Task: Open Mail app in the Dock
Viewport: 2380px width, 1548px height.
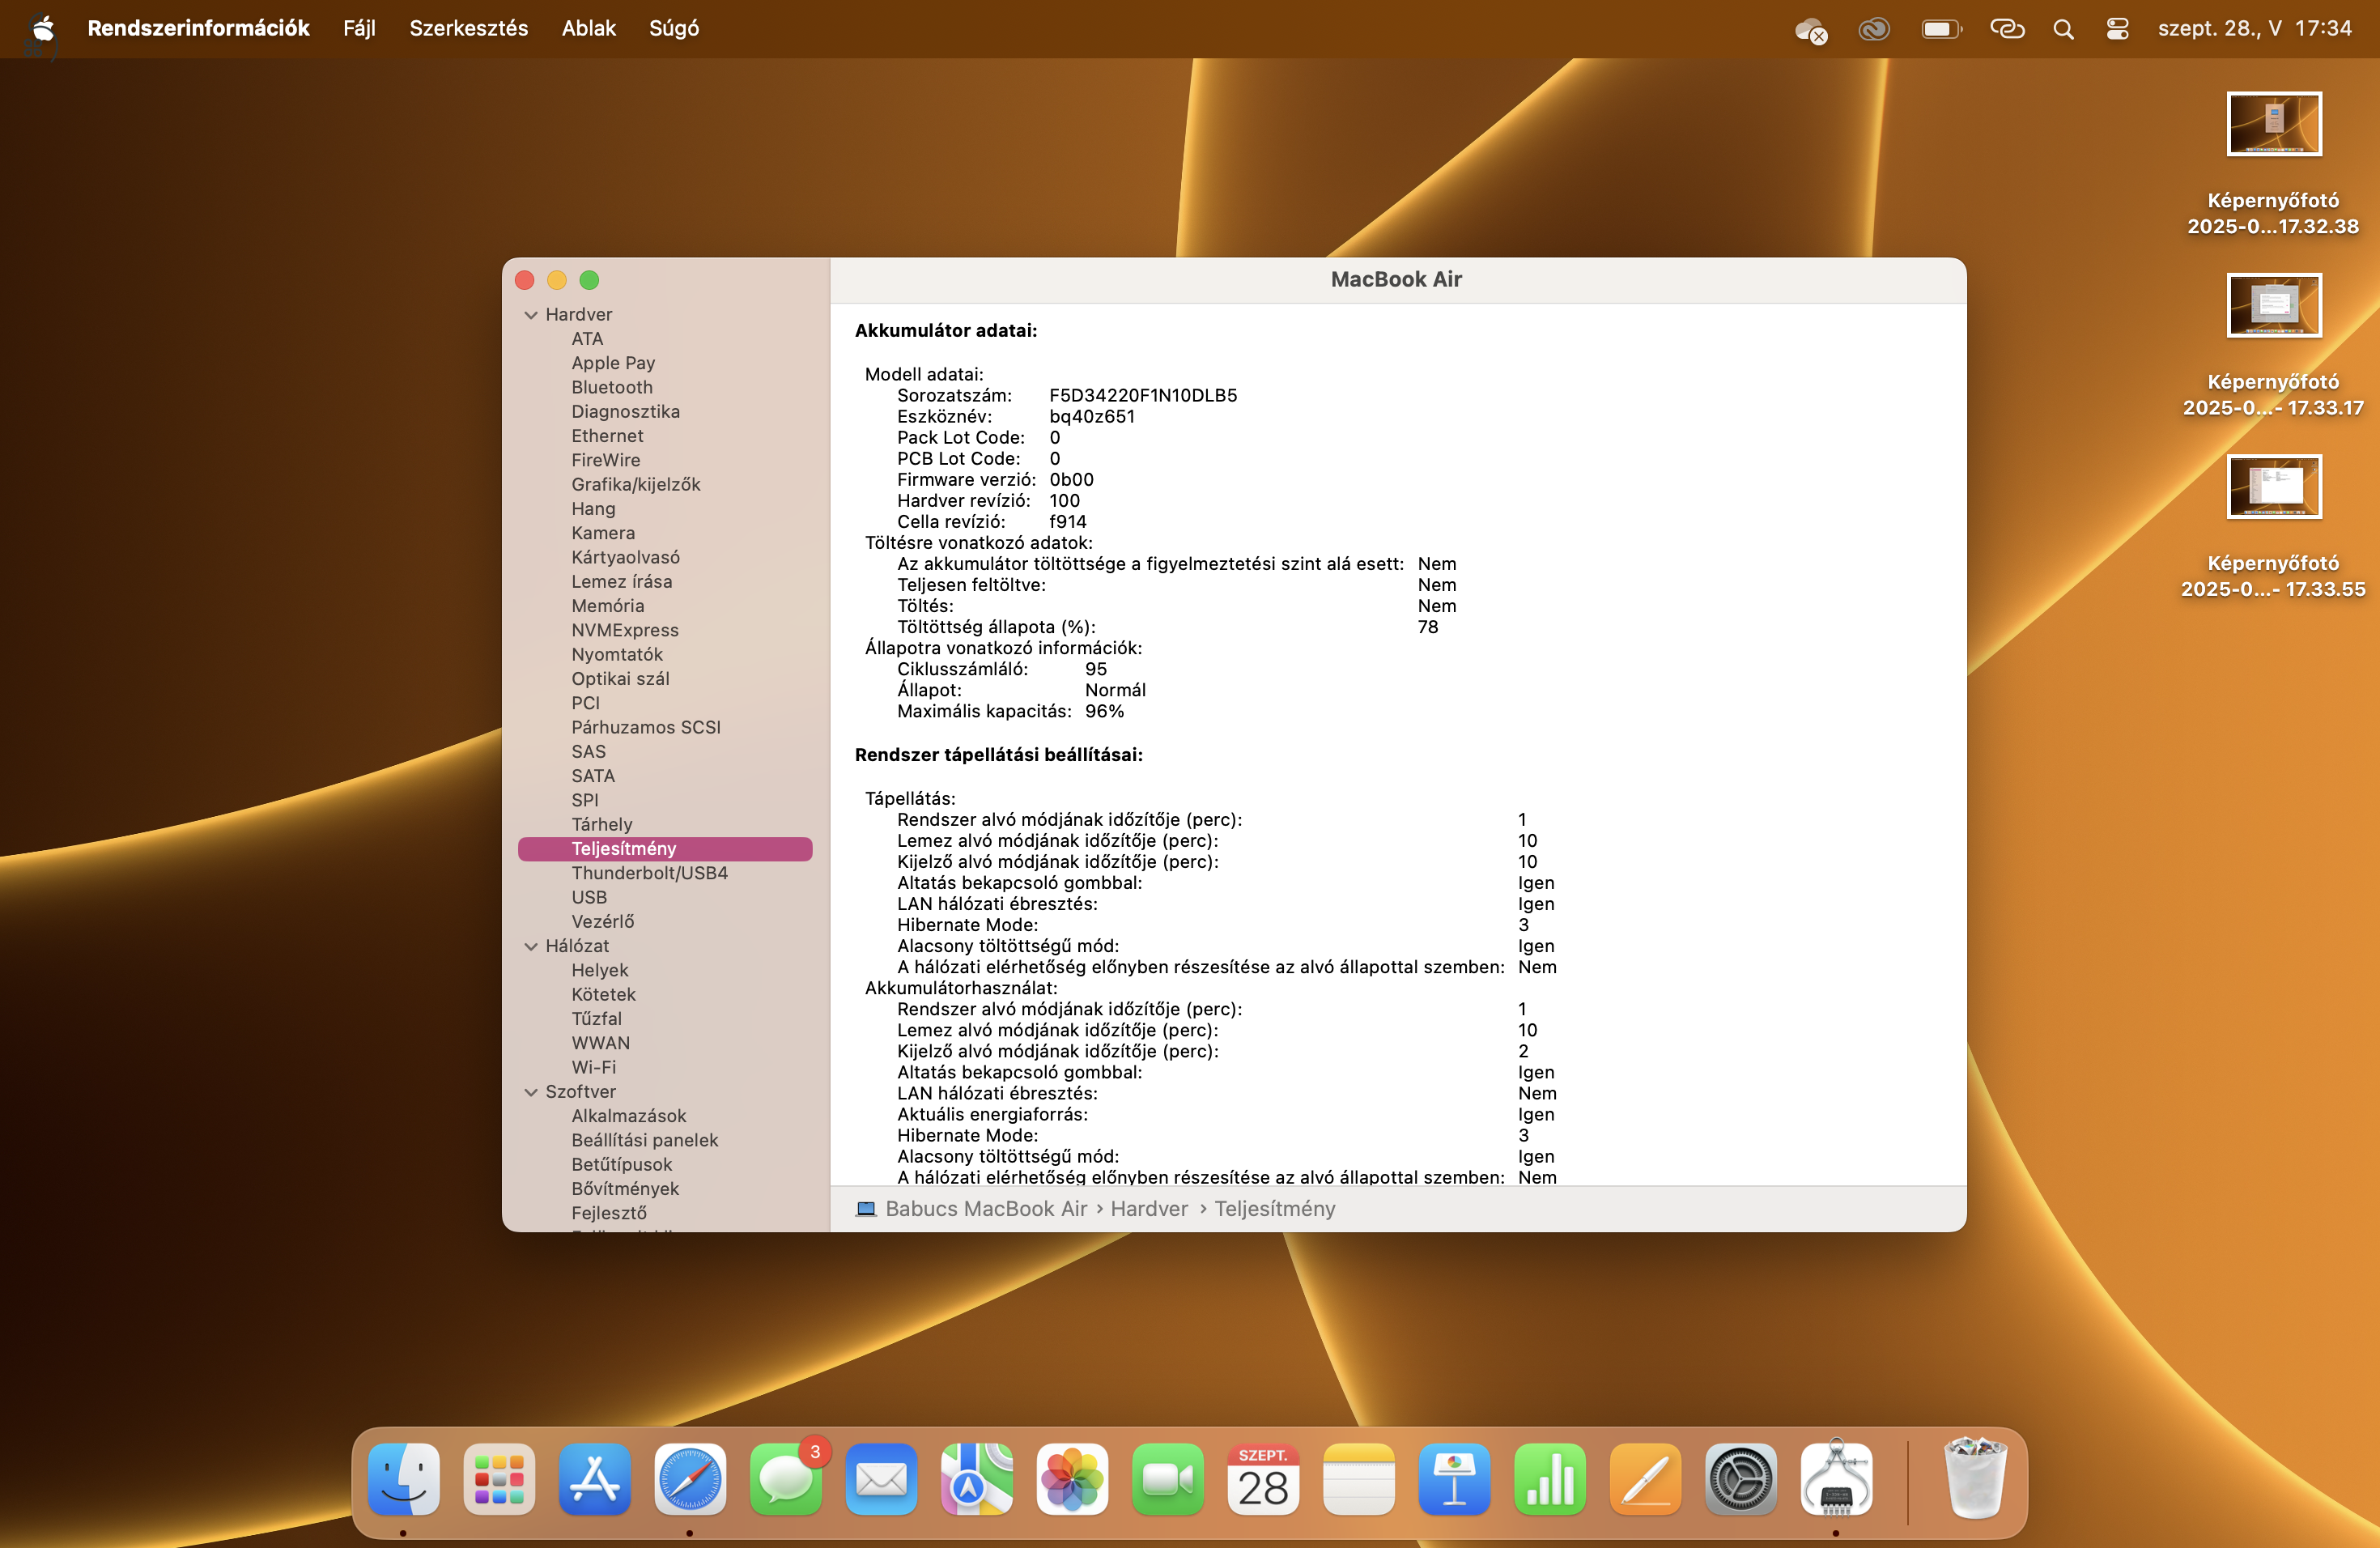Action: 881,1479
